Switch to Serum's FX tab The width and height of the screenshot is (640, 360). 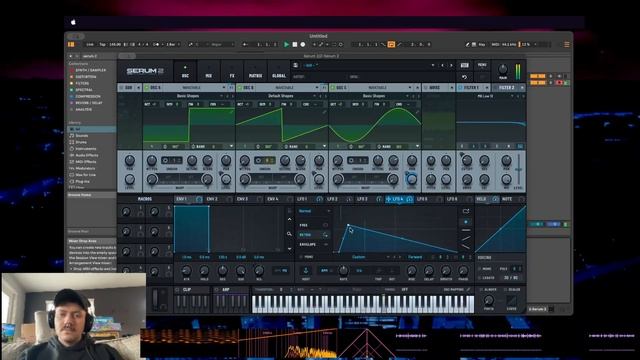coord(232,71)
